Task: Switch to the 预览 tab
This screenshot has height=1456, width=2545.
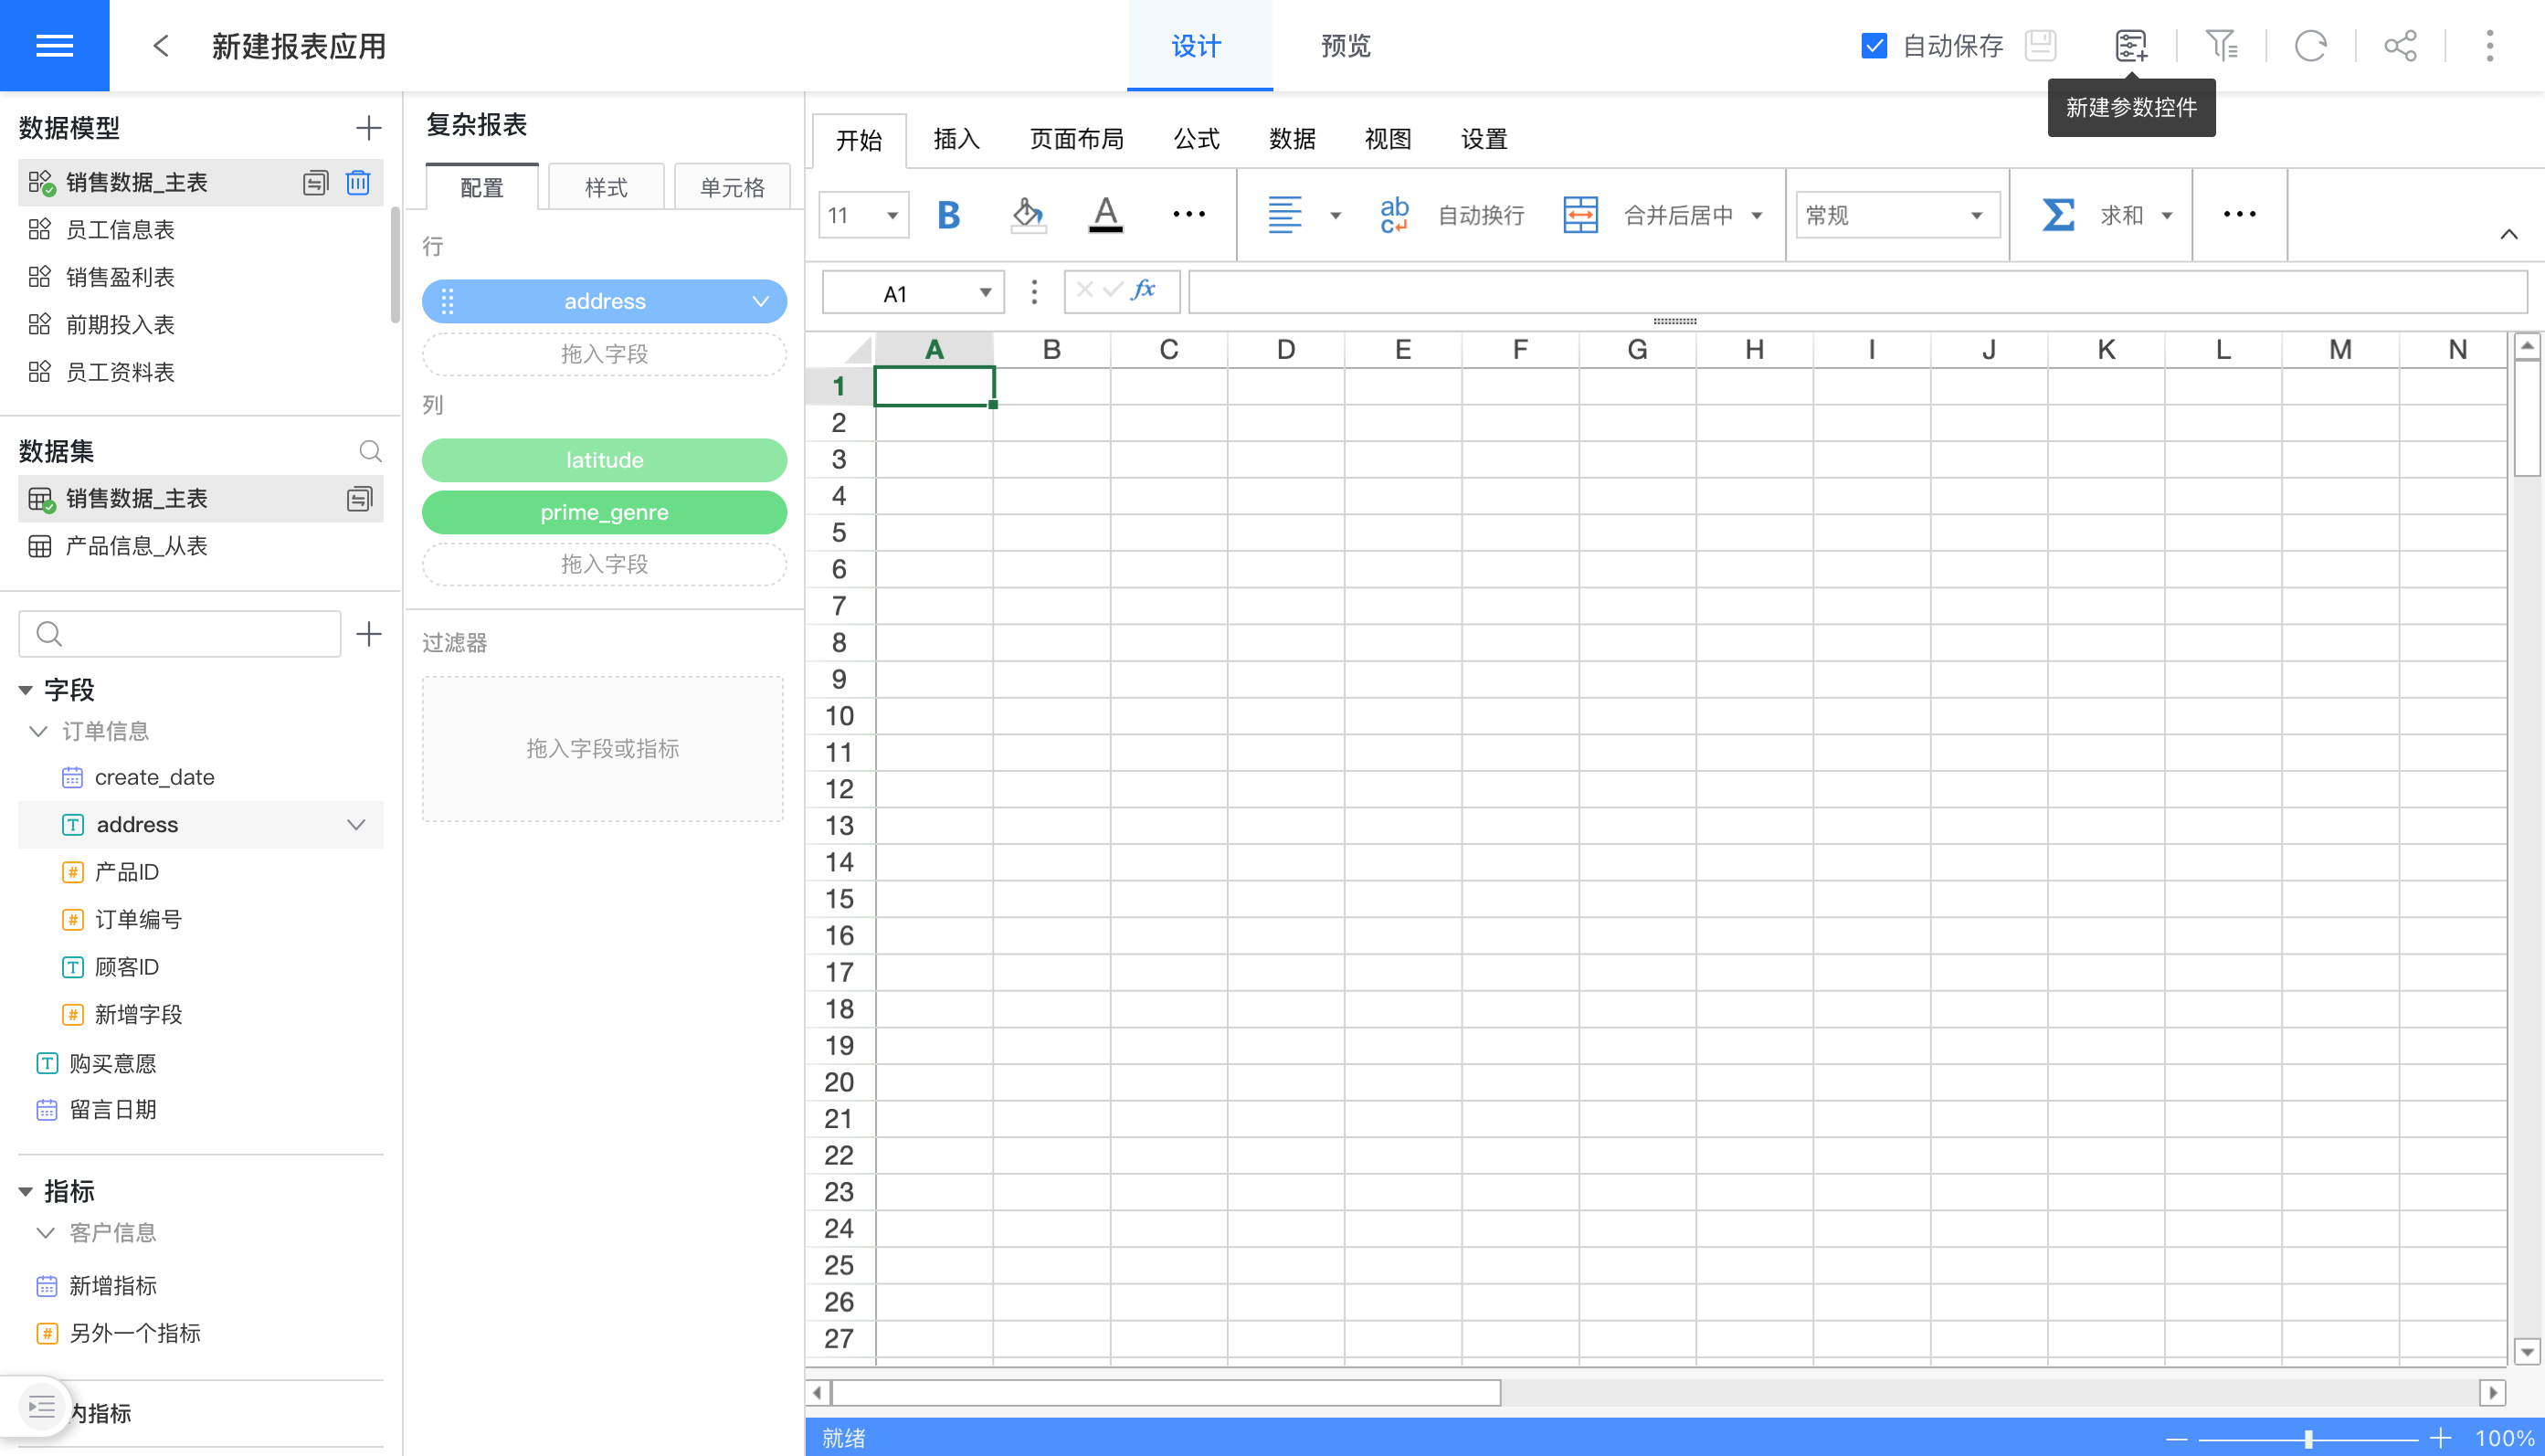Action: click(x=1345, y=46)
